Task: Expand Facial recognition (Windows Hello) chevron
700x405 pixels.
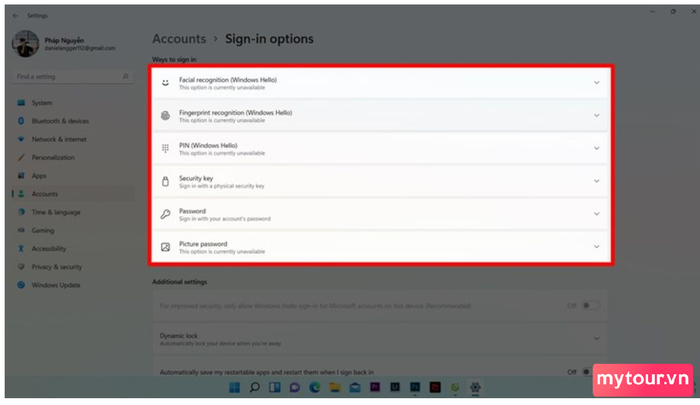Action: (596, 83)
